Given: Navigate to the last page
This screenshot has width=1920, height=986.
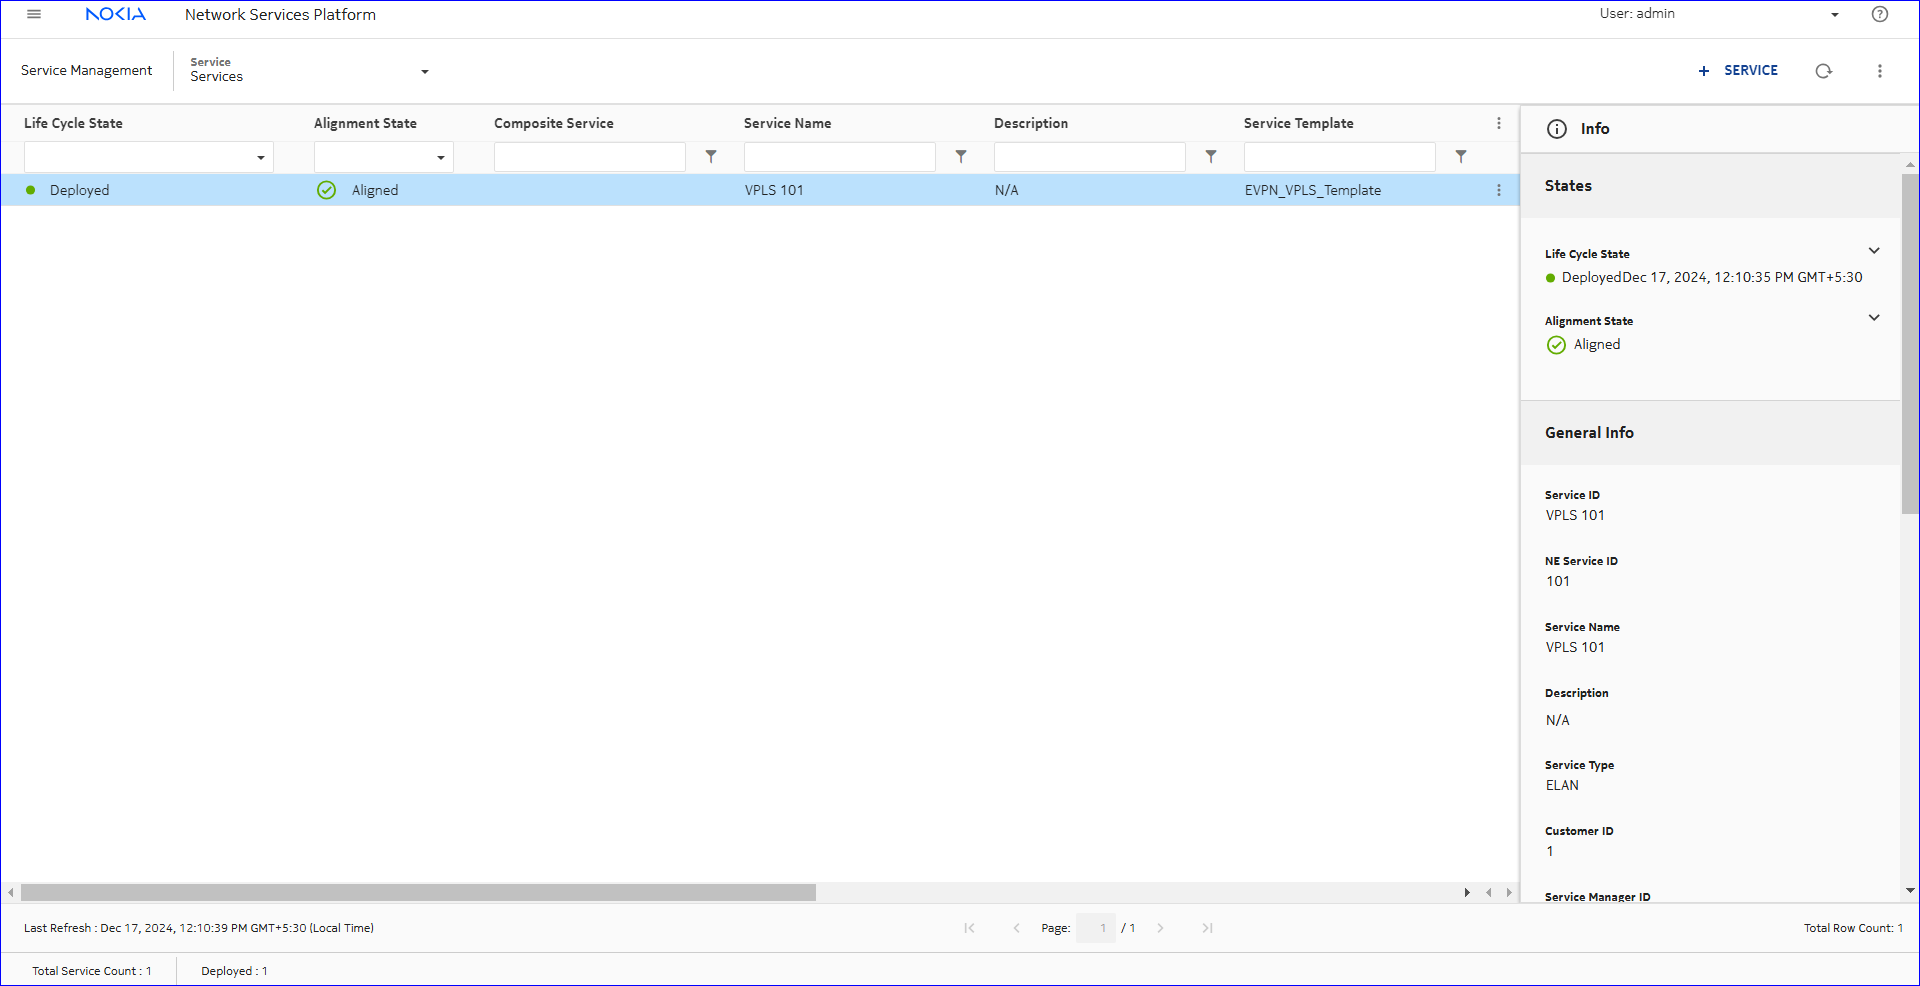Looking at the screenshot, I should [x=1207, y=928].
